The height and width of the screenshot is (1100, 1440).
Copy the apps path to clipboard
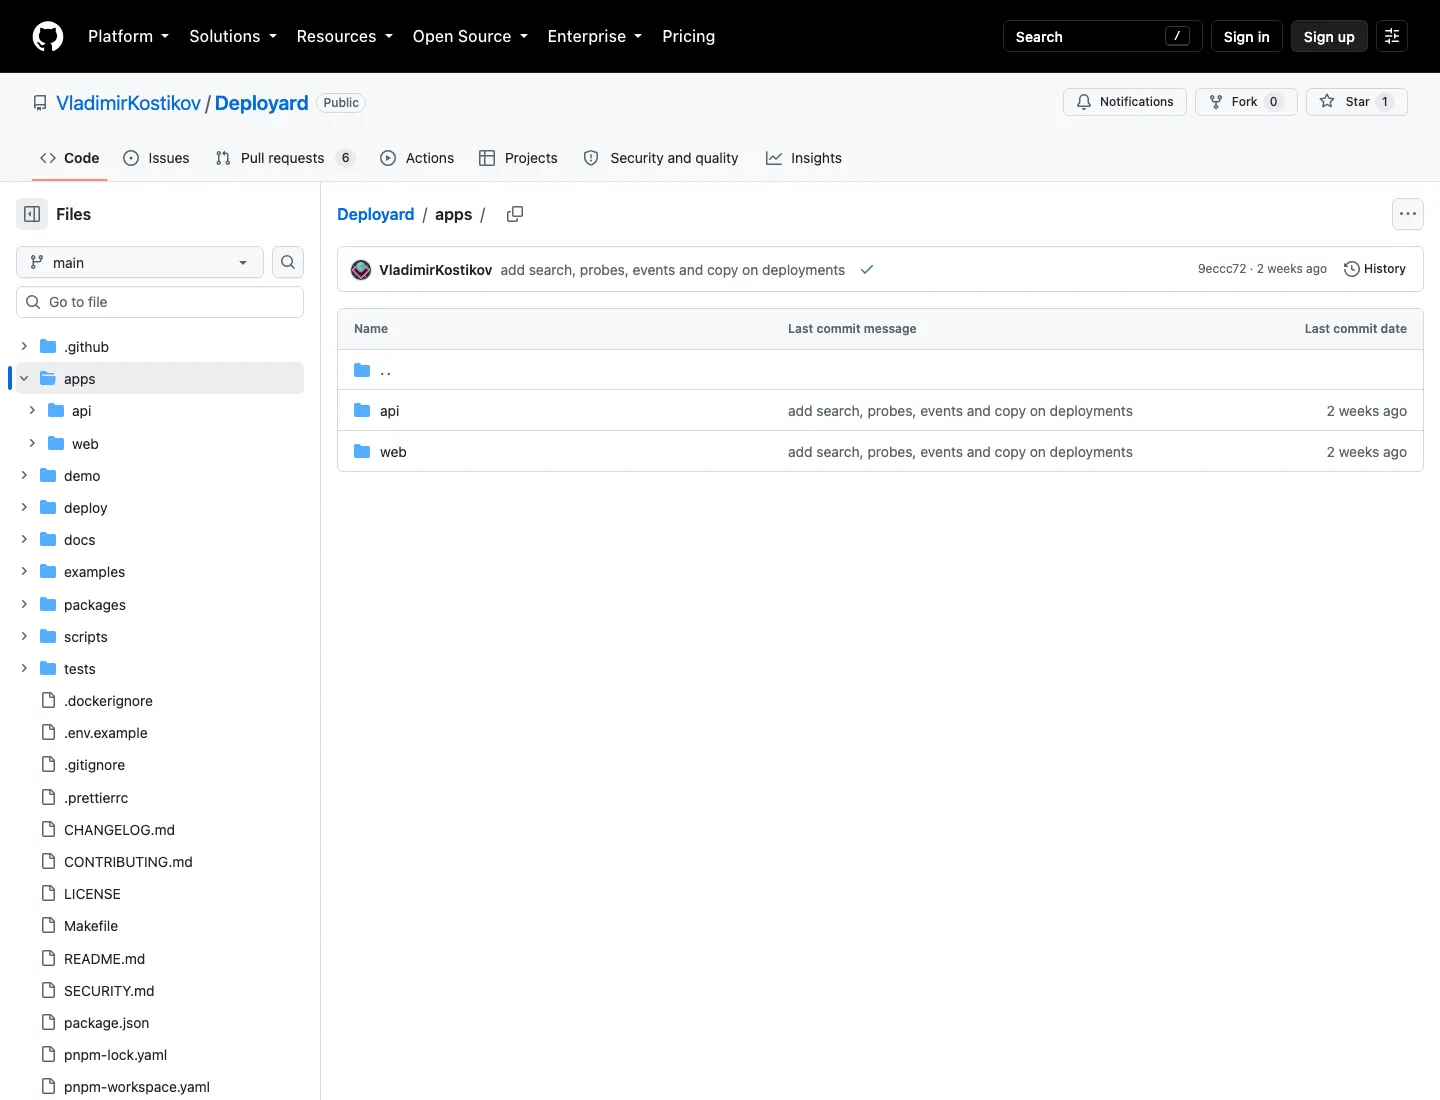515,214
